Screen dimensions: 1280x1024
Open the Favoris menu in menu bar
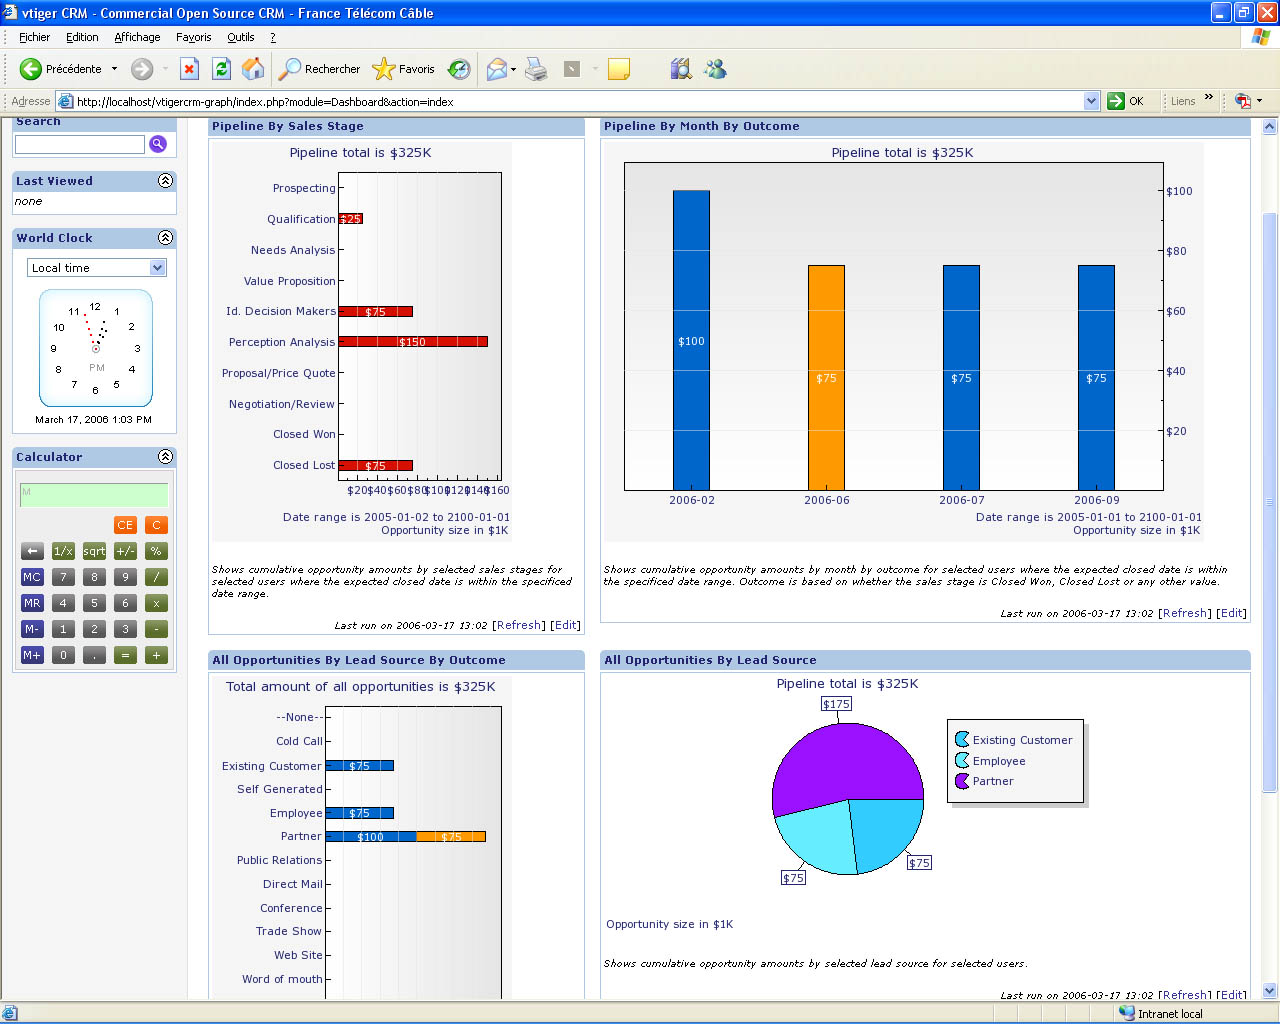193,37
